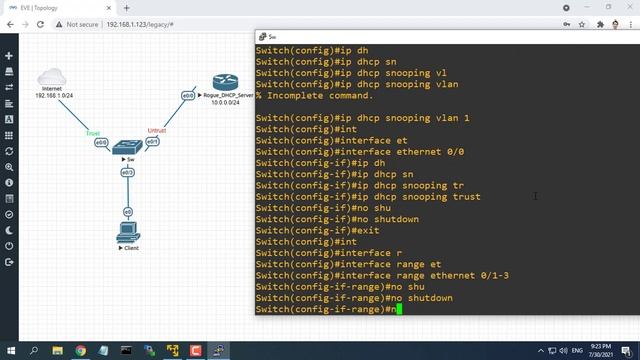Click the address bar URL 192.168.1.123/legacy
This screenshot has height=360, width=640.
(x=140, y=24)
